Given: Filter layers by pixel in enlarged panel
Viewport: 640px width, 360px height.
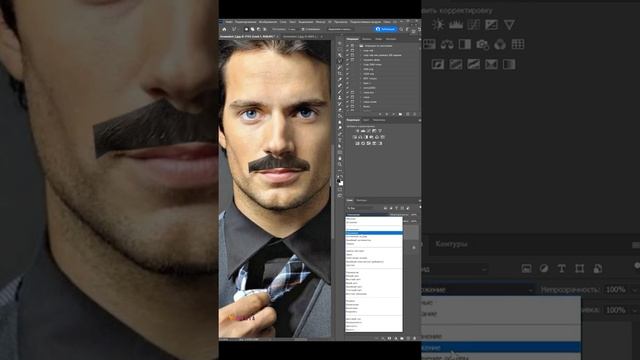Looking at the screenshot, I should (527, 269).
